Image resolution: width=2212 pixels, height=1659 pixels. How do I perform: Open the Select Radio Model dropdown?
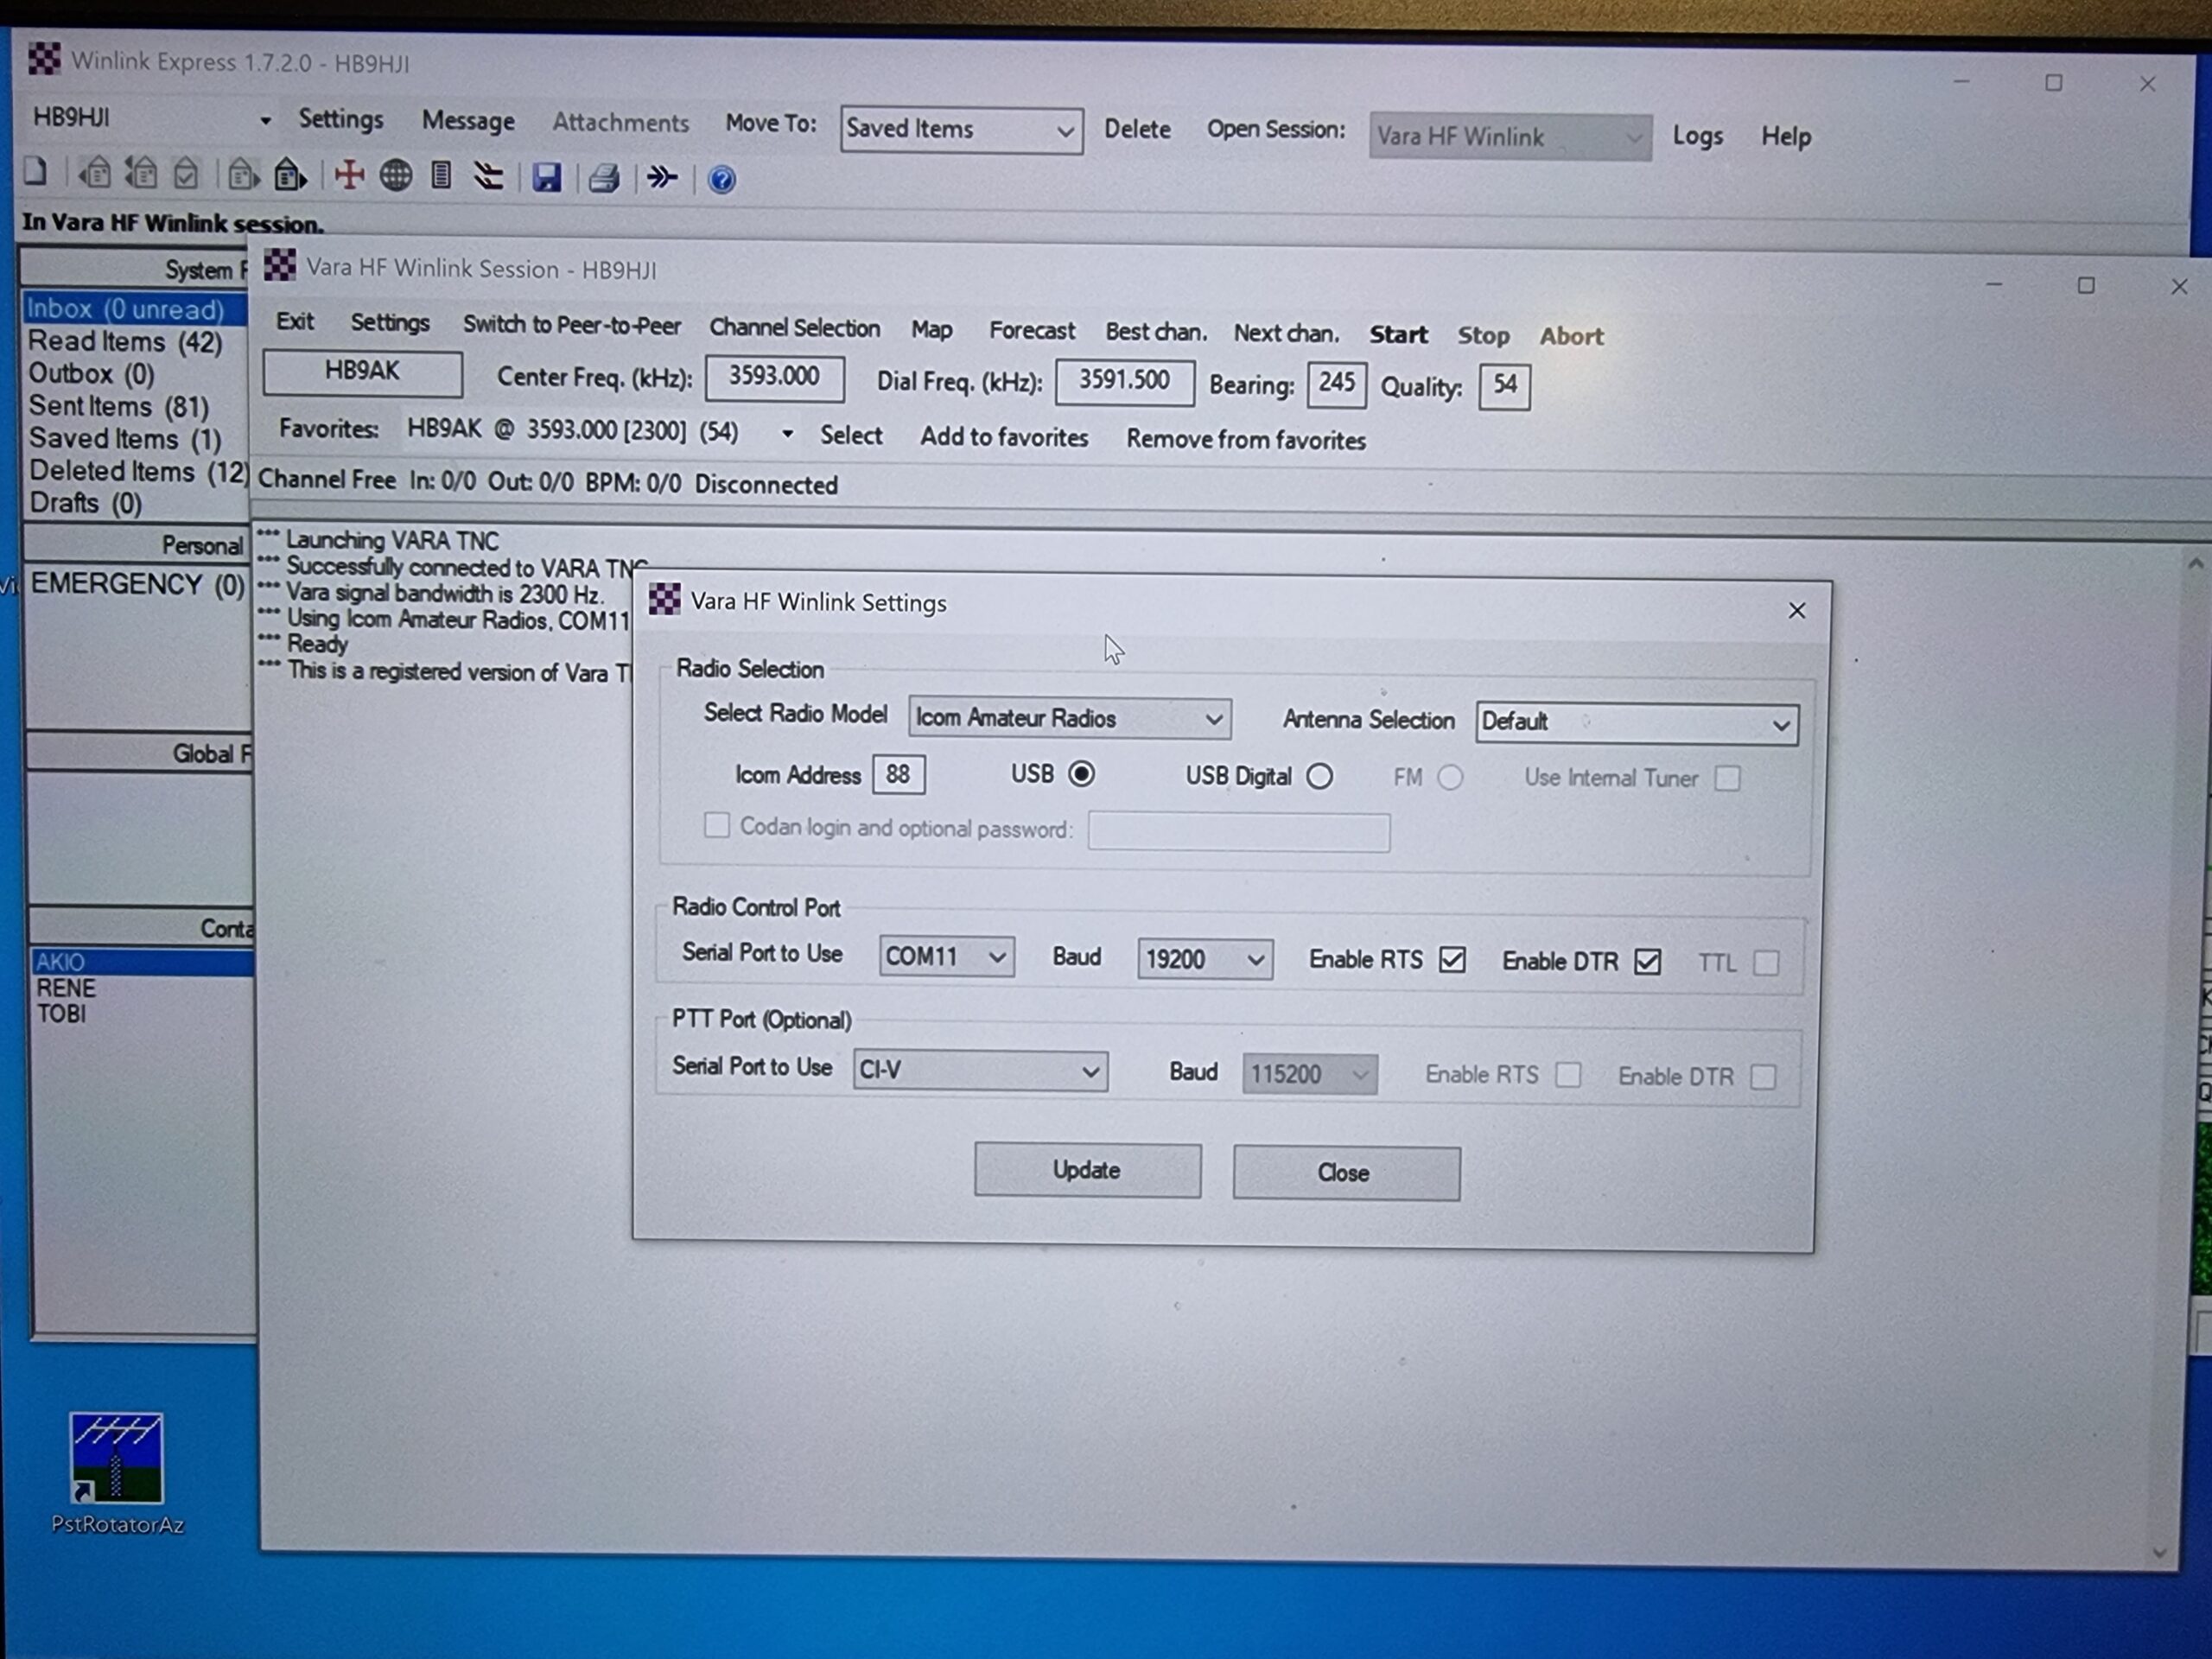(1069, 718)
